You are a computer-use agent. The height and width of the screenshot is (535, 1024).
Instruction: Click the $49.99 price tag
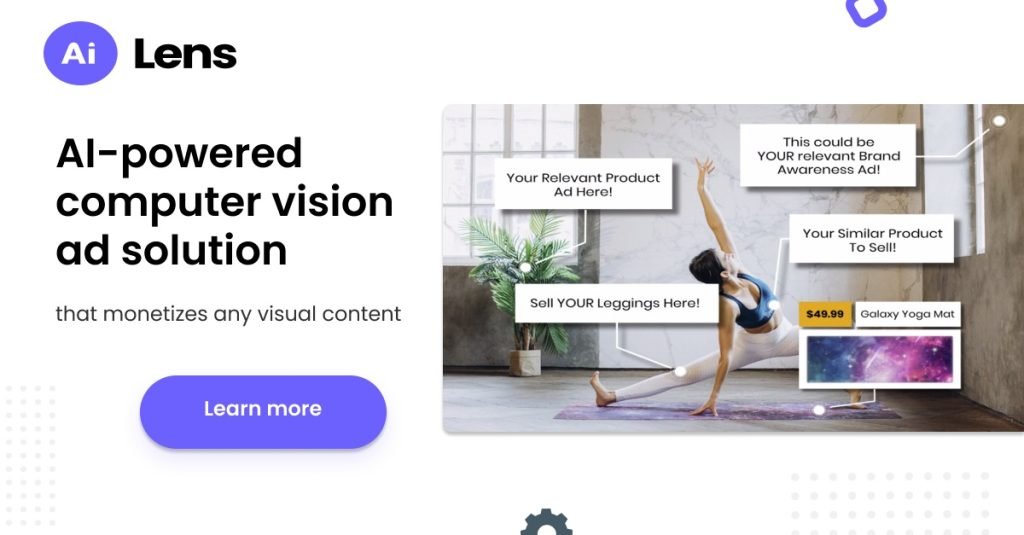tap(825, 314)
